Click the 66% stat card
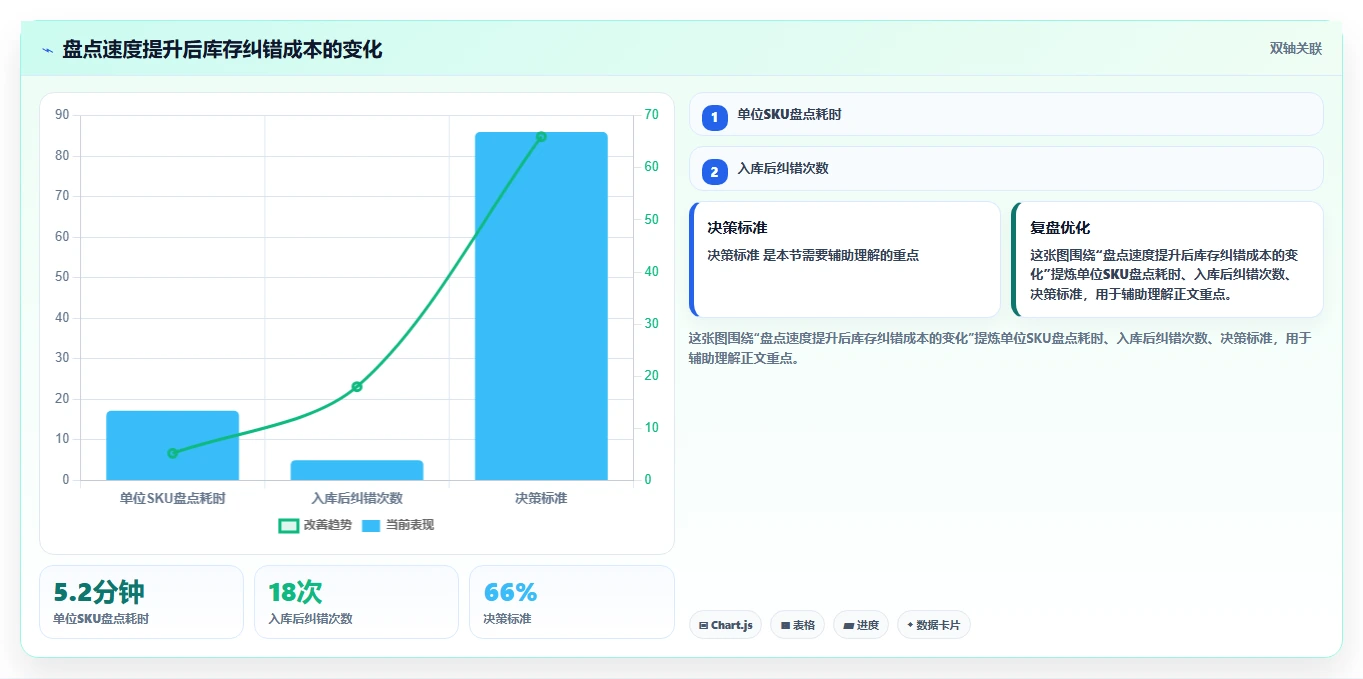The width and height of the screenshot is (1363, 679). point(572,601)
